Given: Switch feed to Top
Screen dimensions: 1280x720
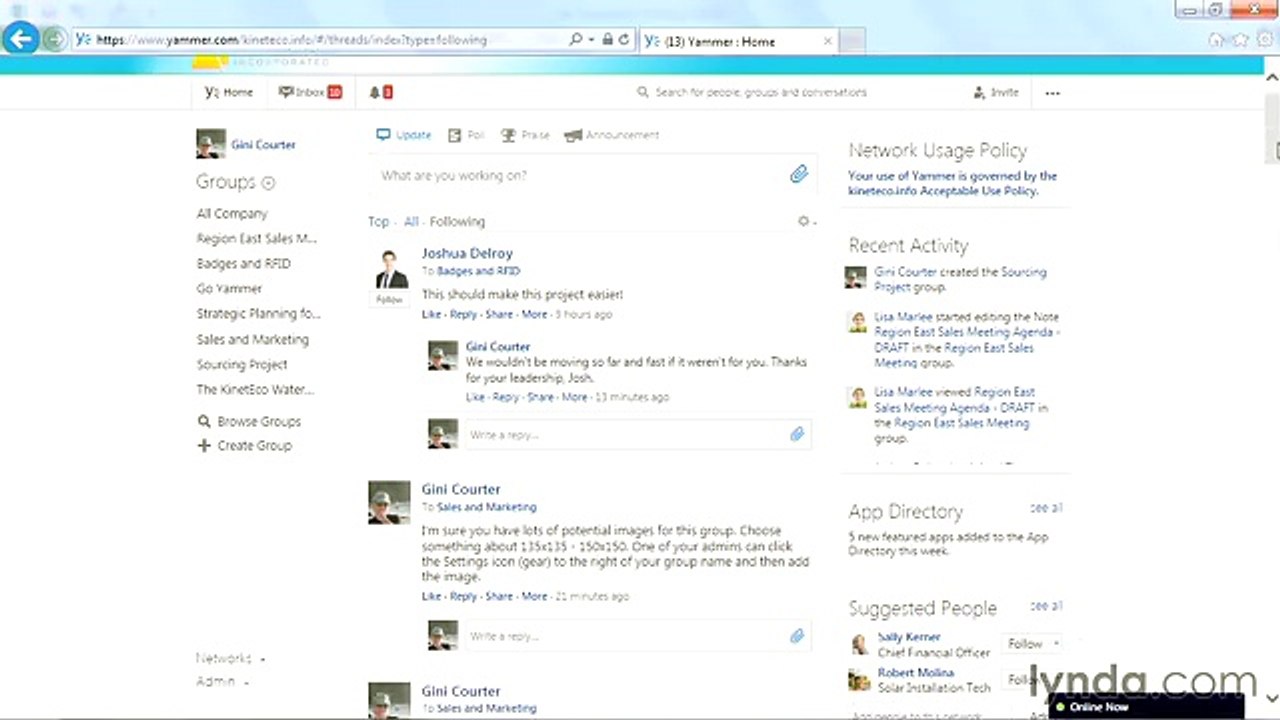Looking at the screenshot, I should coord(378,222).
